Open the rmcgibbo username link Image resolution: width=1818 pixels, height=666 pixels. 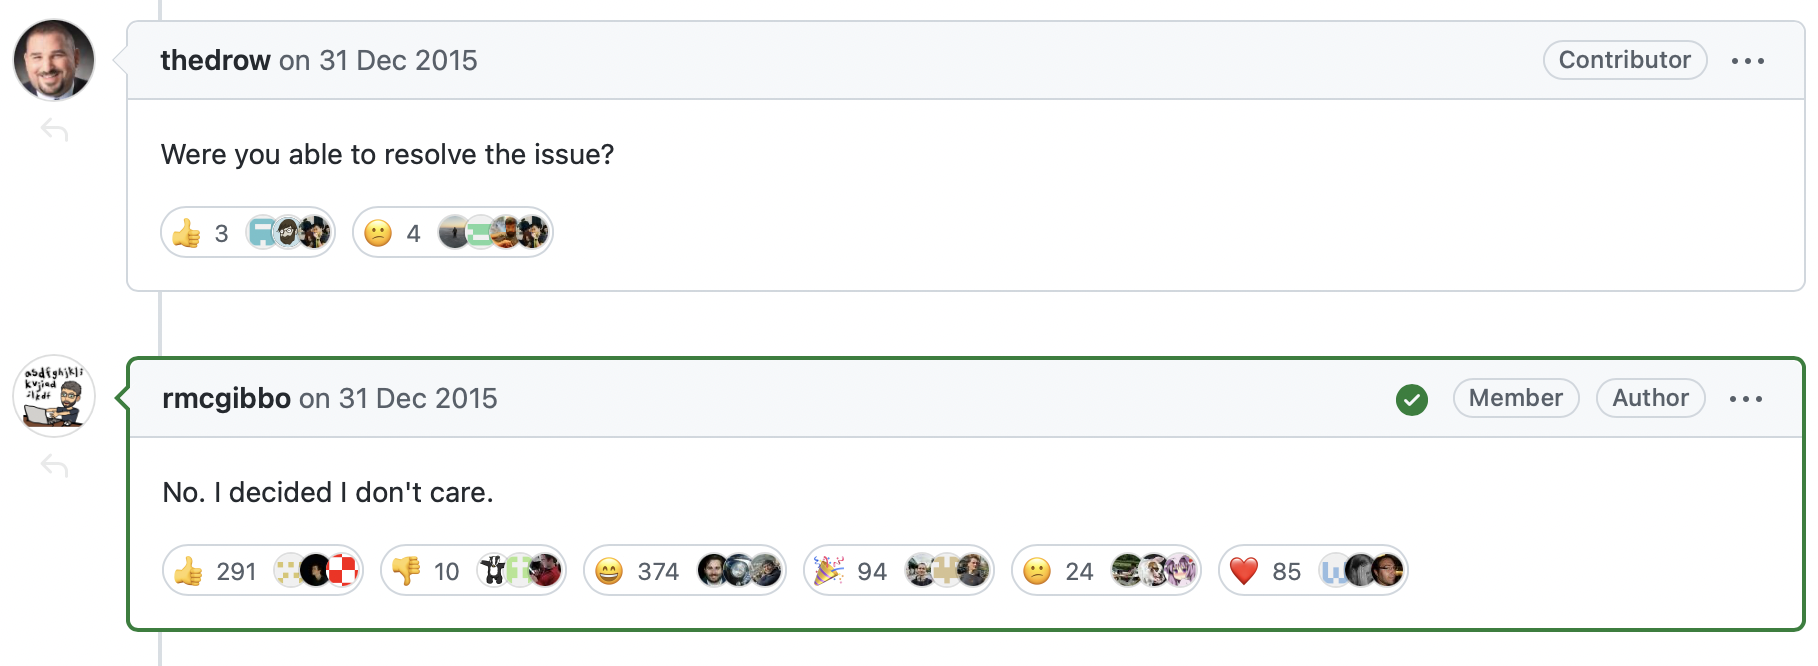tap(226, 398)
